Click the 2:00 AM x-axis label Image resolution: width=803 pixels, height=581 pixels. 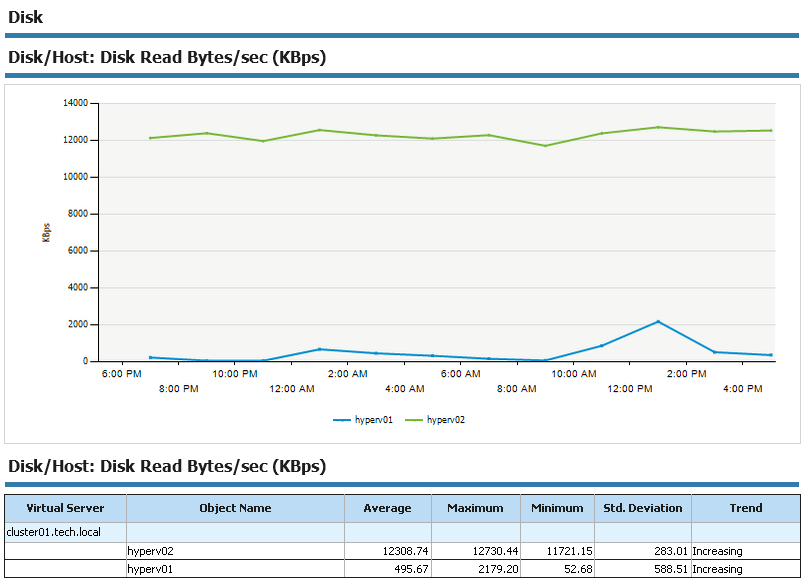click(x=348, y=374)
